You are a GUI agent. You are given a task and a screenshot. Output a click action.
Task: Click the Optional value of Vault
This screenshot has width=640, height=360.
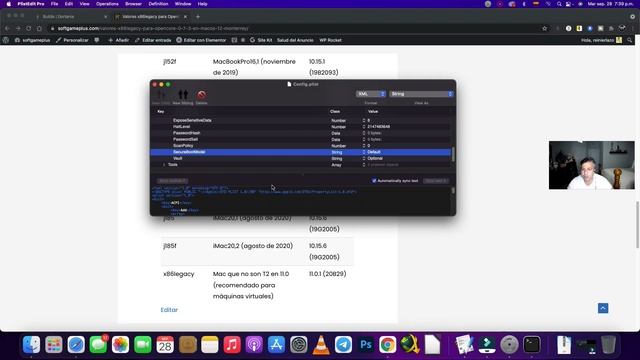(x=375, y=158)
